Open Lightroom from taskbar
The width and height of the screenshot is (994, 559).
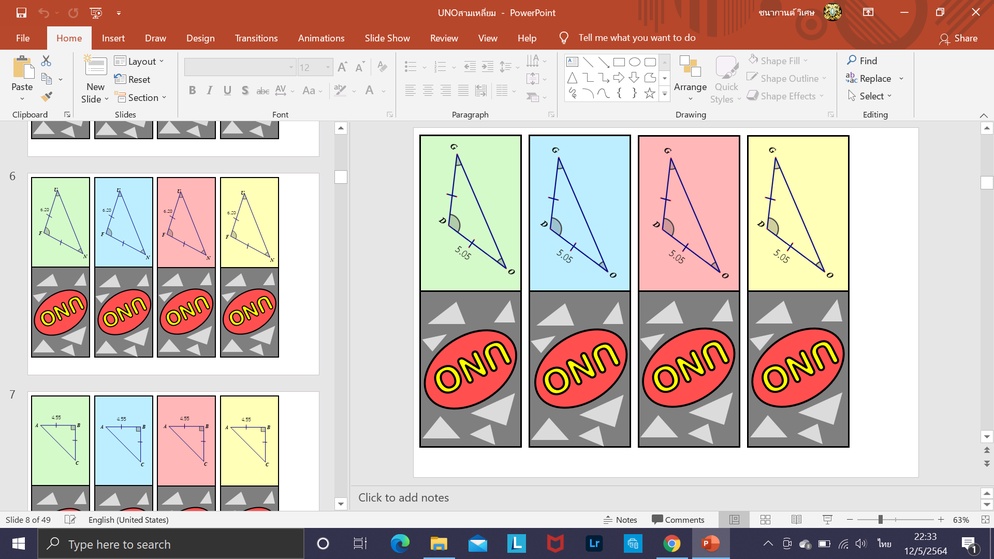pyautogui.click(x=594, y=544)
